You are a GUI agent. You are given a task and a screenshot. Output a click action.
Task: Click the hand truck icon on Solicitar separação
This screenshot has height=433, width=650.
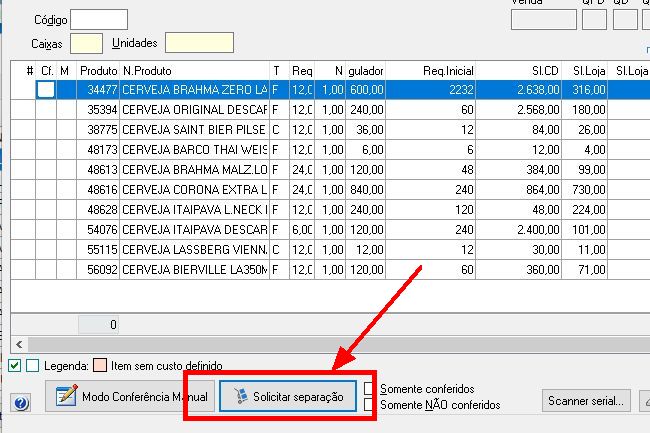tap(240, 396)
